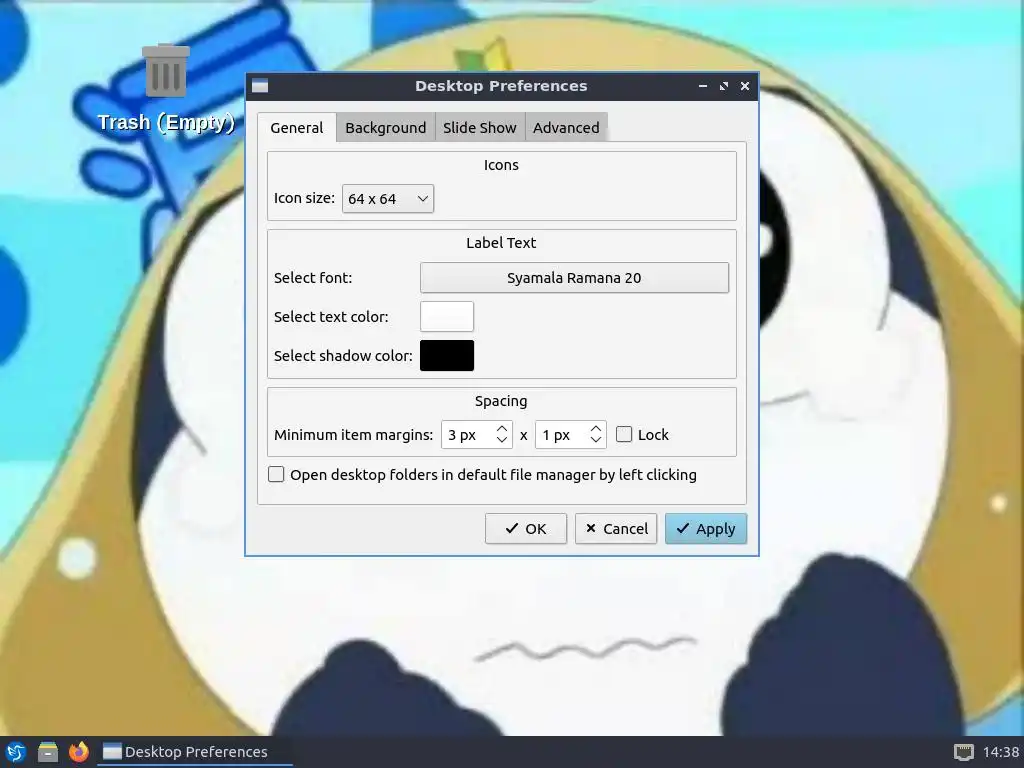Enable the Lock margins checkbox
1024x768 pixels.
[x=624, y=434]
